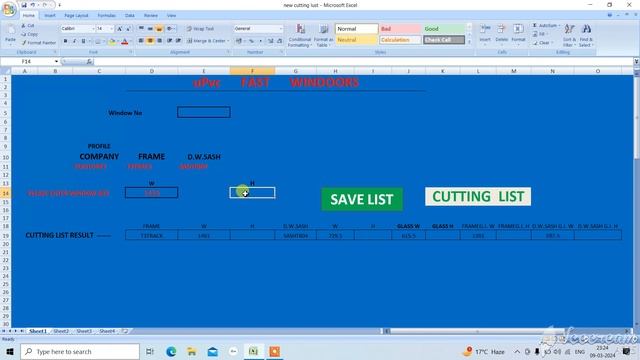Switch to the View tab

coord(171,16)
